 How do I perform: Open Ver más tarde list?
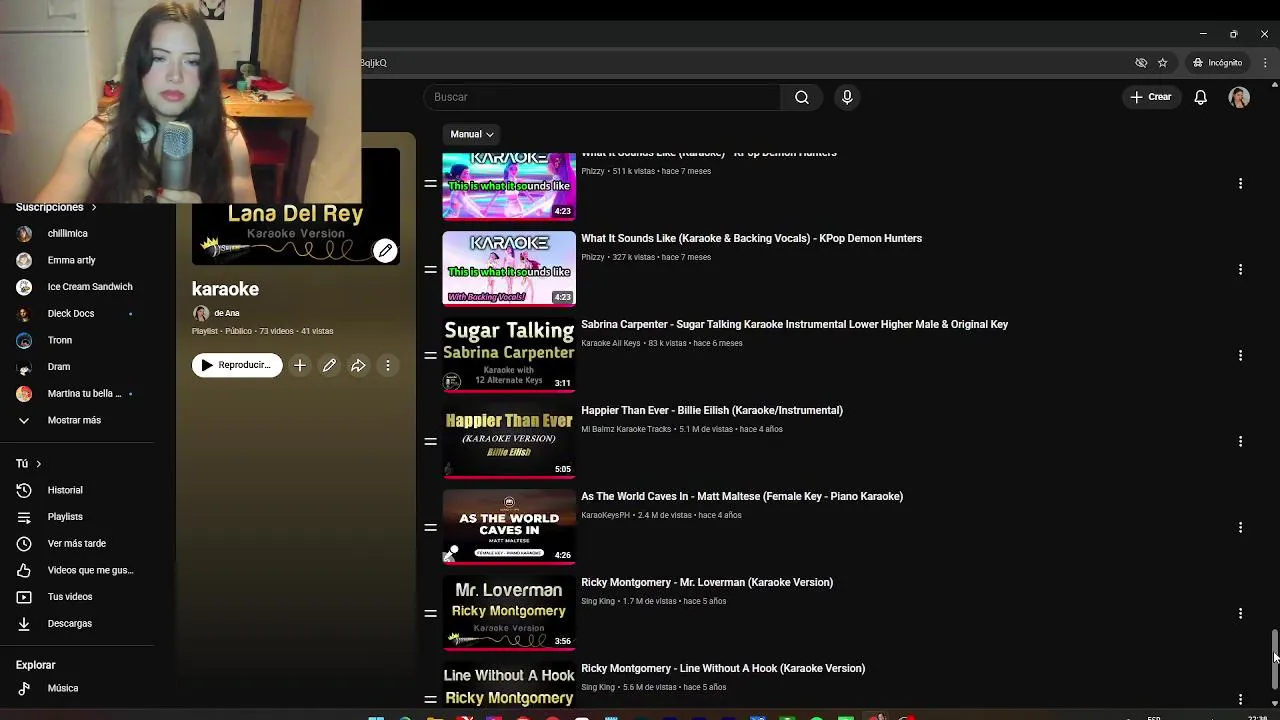[76, 543]
